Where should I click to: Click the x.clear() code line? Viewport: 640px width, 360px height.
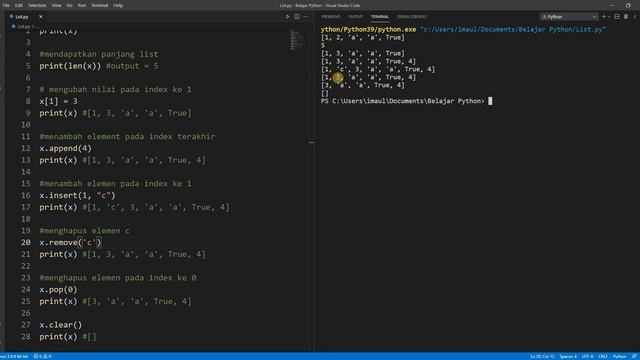61,325
